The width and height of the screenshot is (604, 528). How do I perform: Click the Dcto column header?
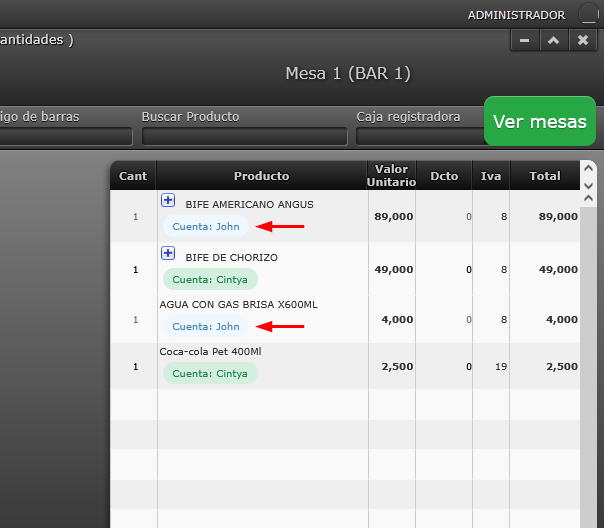444,176
